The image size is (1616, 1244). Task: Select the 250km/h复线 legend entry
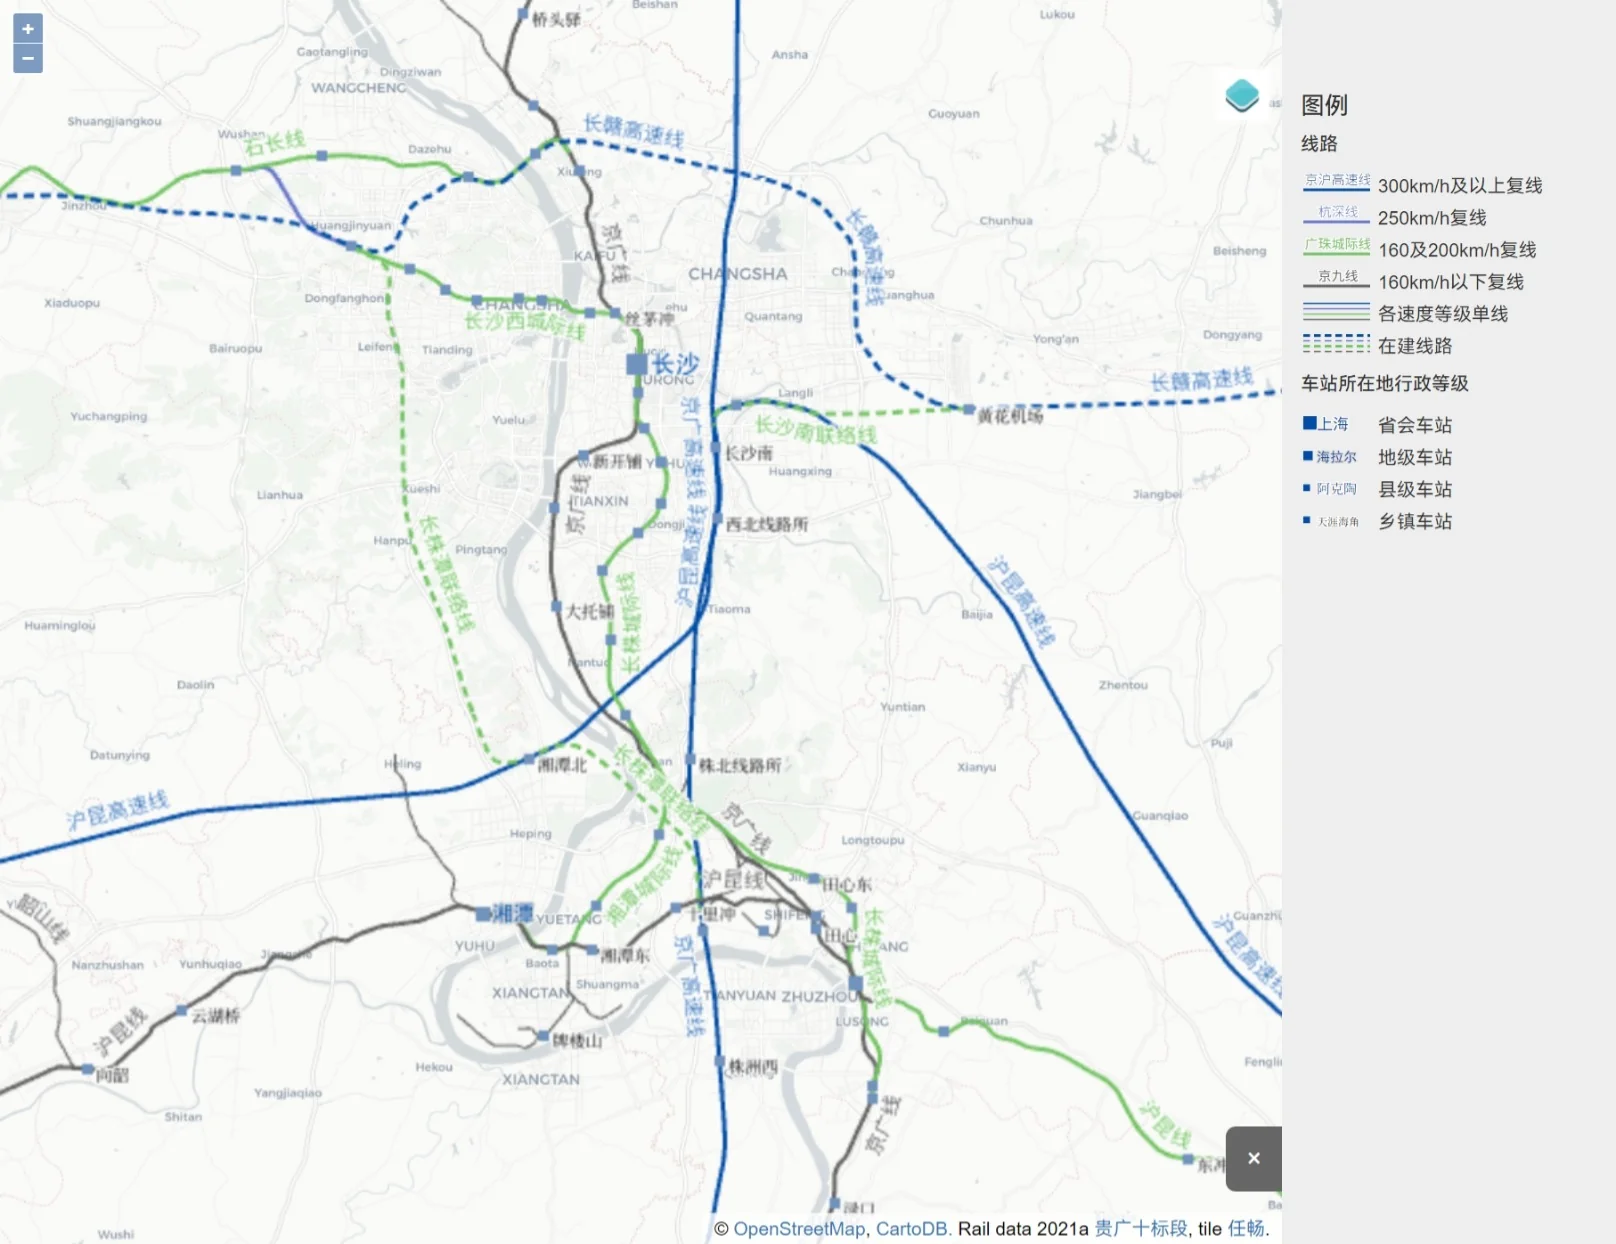tap(1394, 217)
